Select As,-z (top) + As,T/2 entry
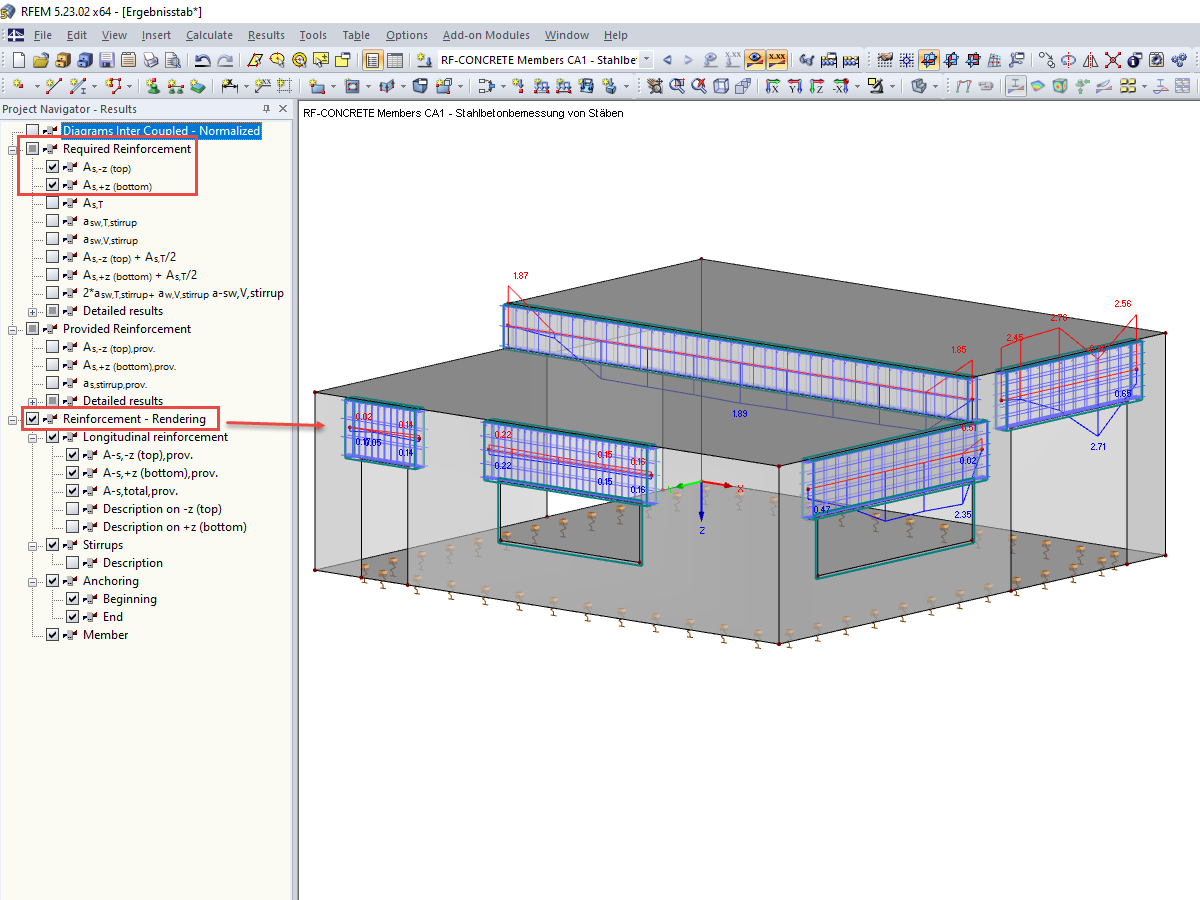The width and height of the screenshot is (1200, 900). point(129,257)
